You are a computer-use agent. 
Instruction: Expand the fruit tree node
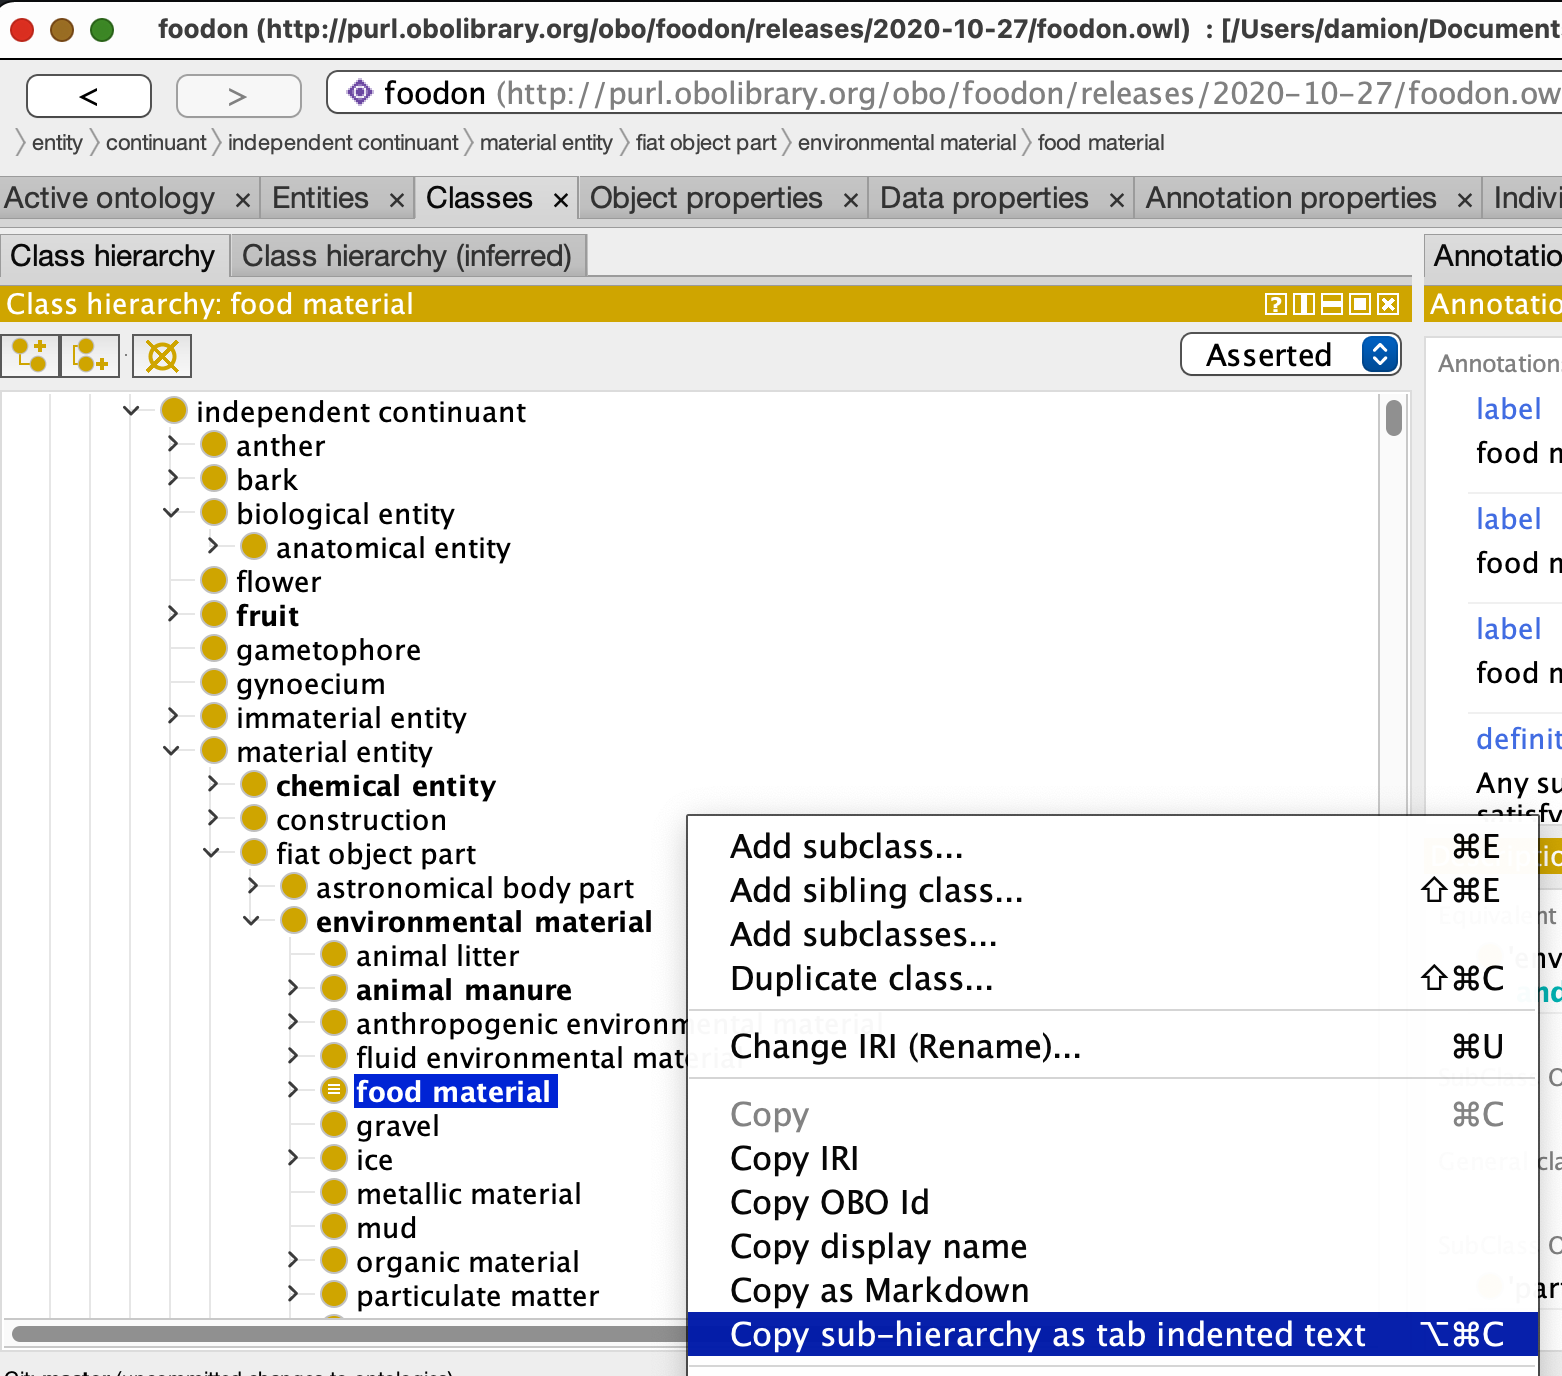point(173,615)
